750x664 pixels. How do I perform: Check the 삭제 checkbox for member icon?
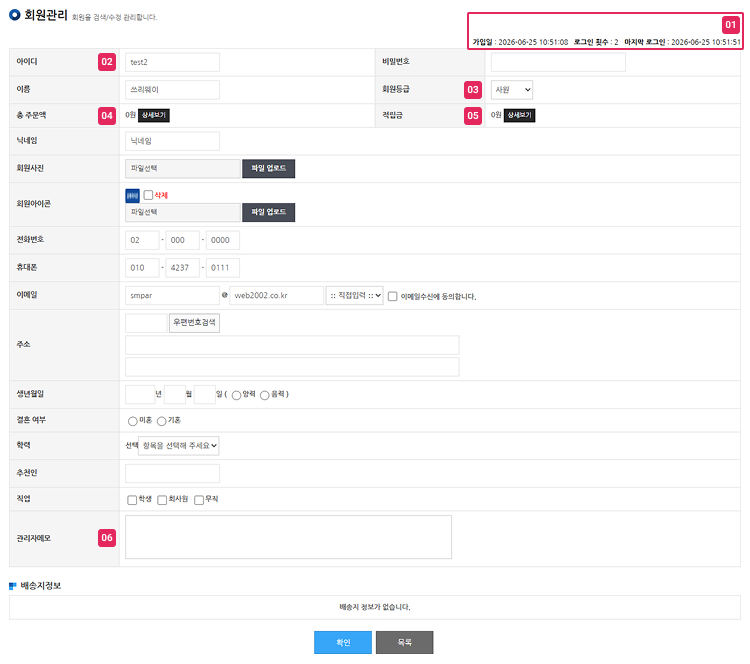[x=148, y=195]
